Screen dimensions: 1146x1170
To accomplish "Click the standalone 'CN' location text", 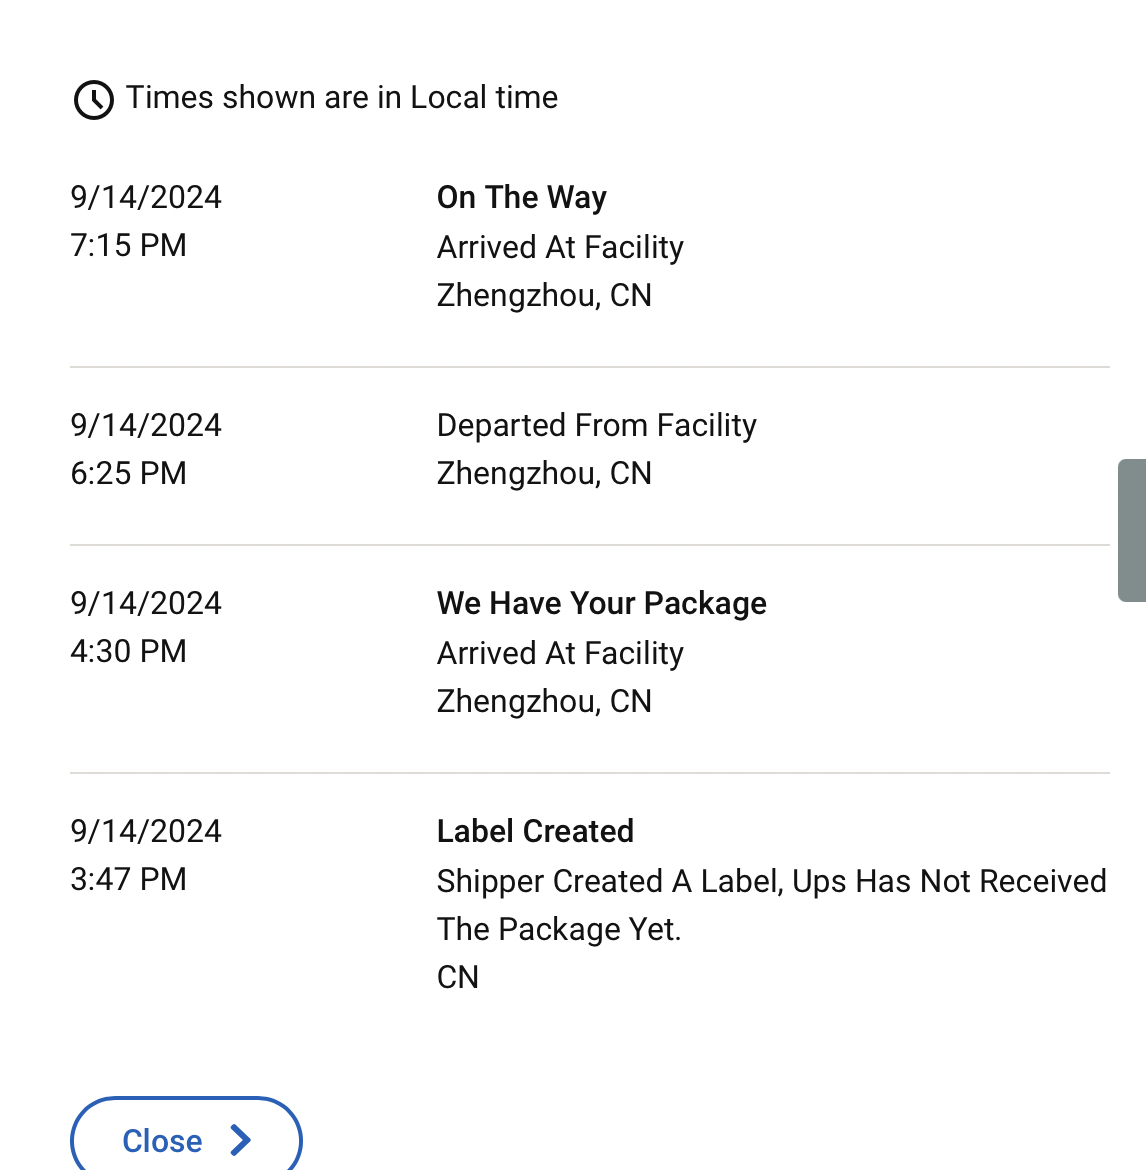I will click(457, 977).
